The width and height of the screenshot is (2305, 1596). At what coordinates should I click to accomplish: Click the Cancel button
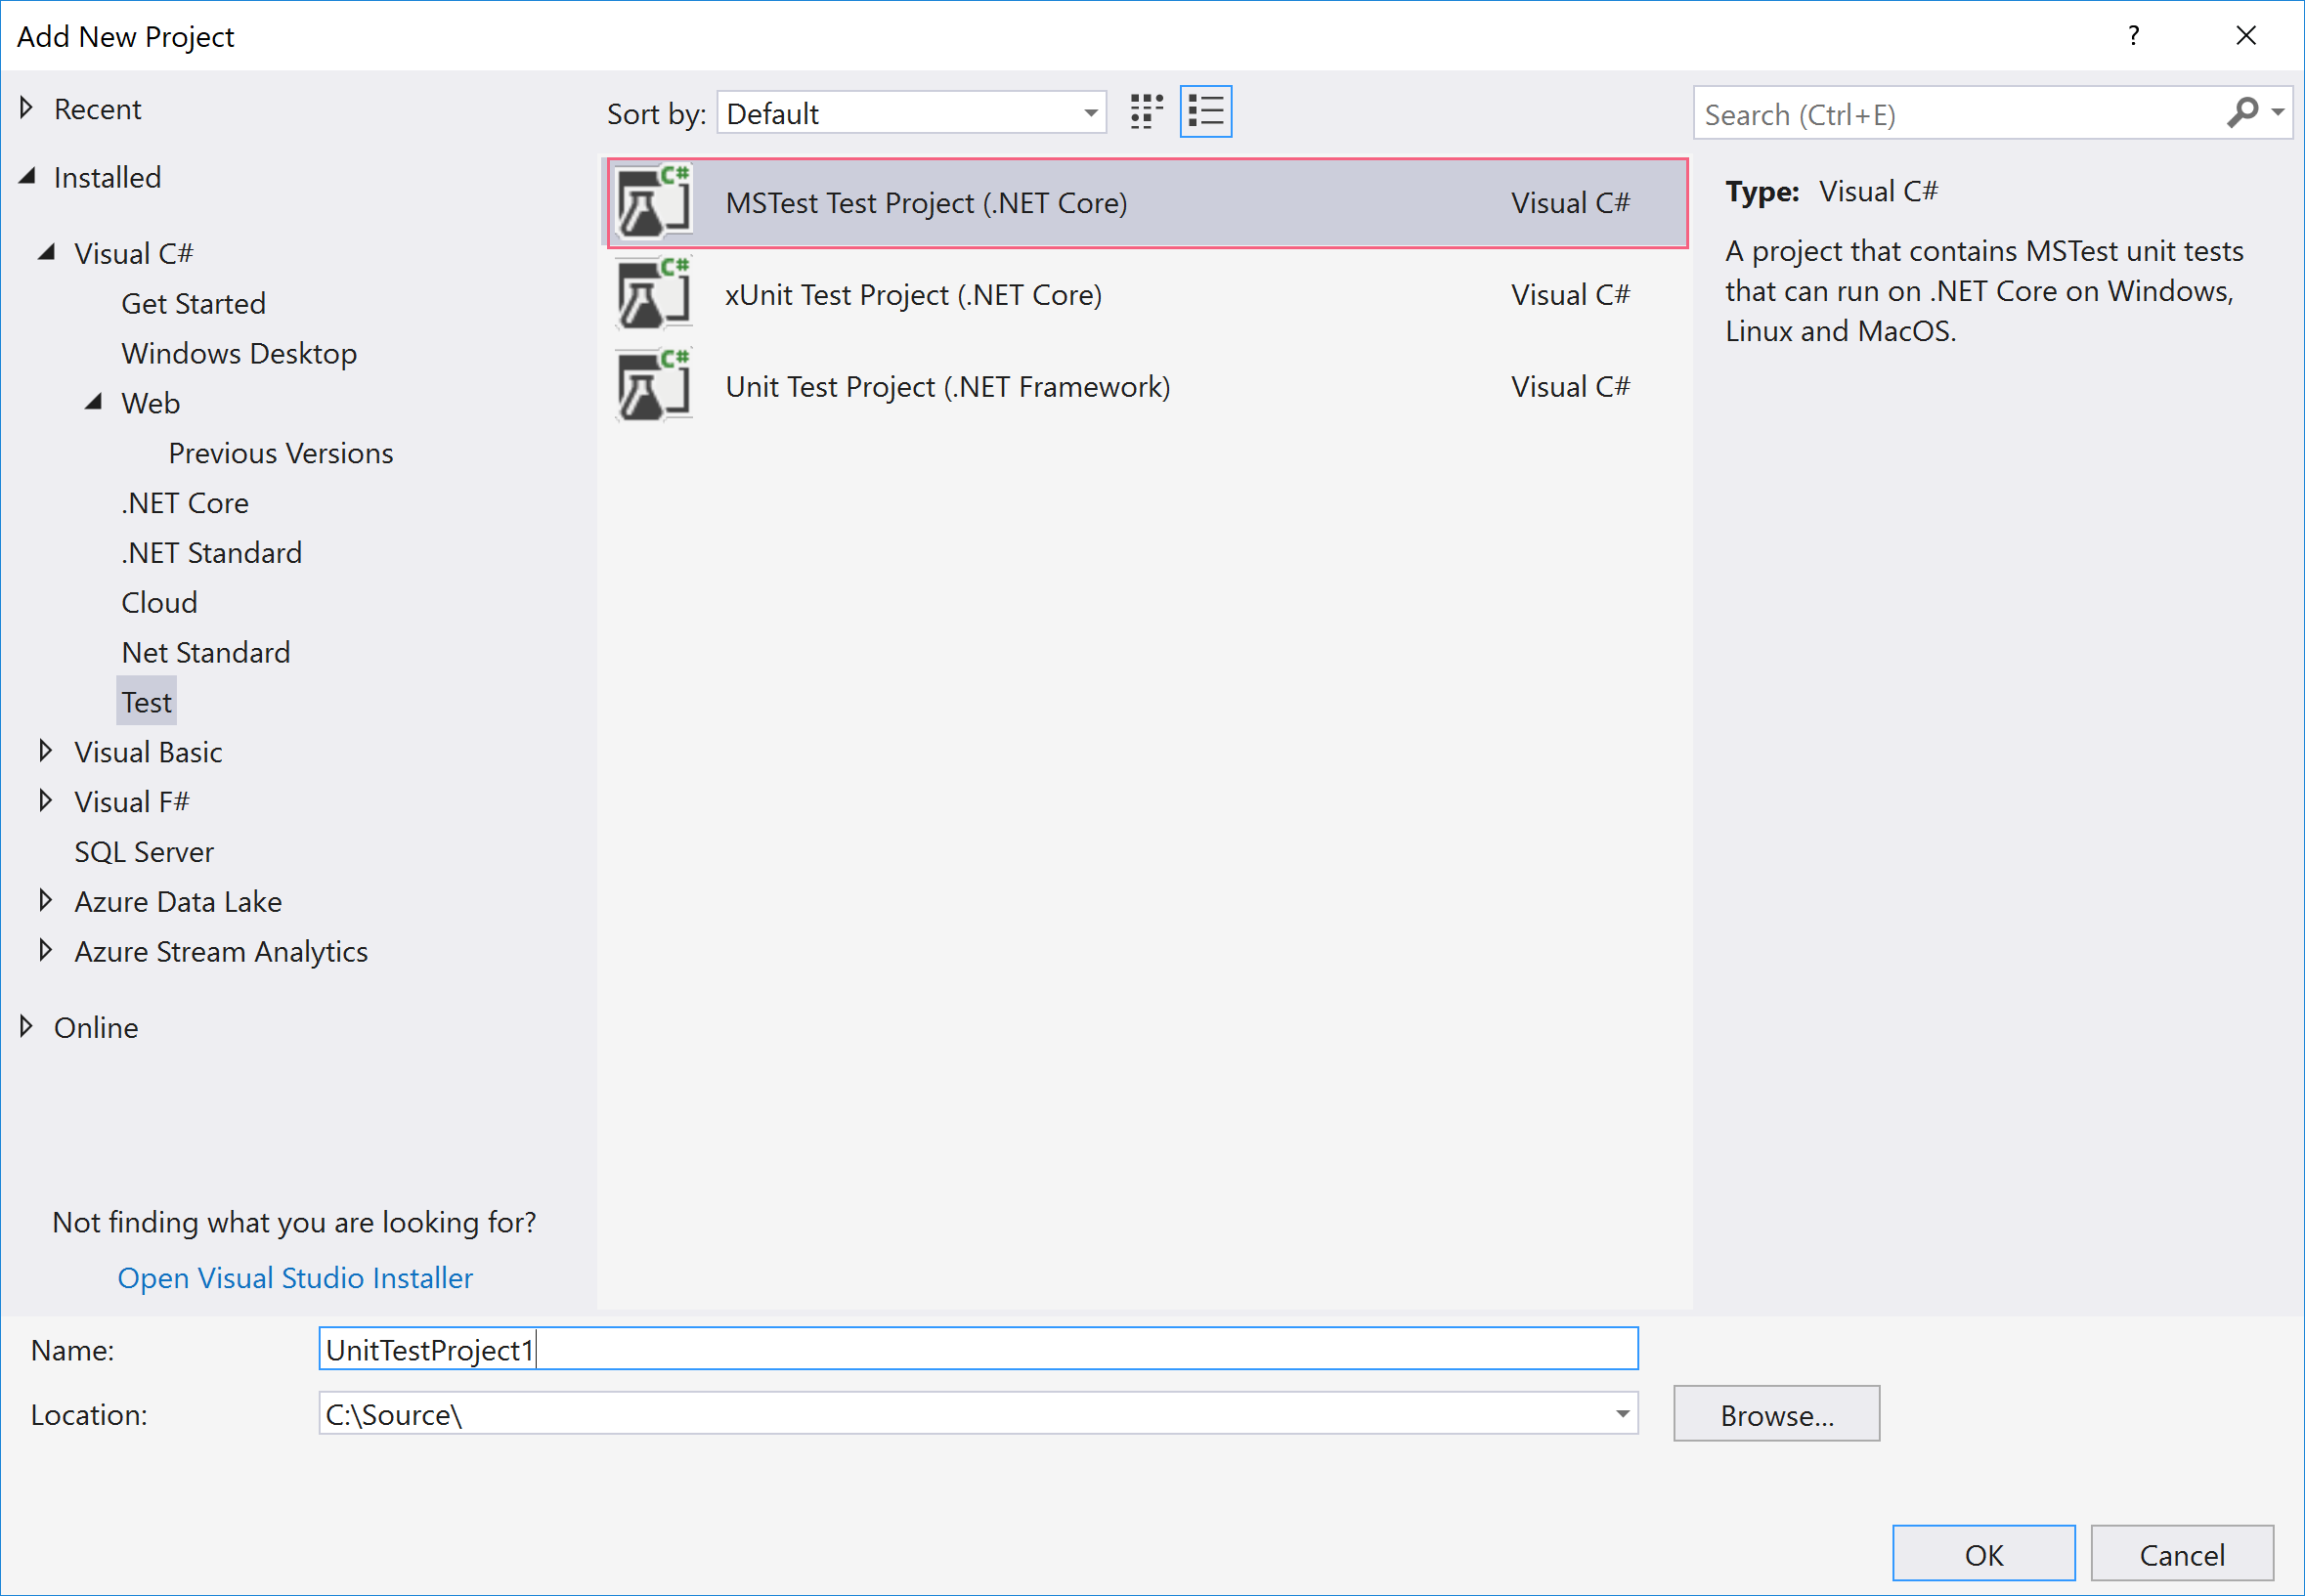point(2182,1554)
